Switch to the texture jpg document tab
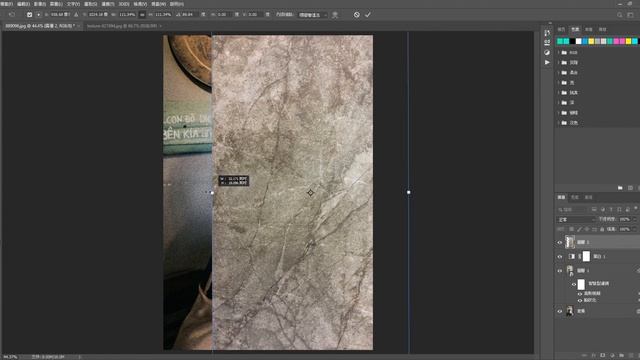Screen dimensions: 640x360 coord(122,26)
